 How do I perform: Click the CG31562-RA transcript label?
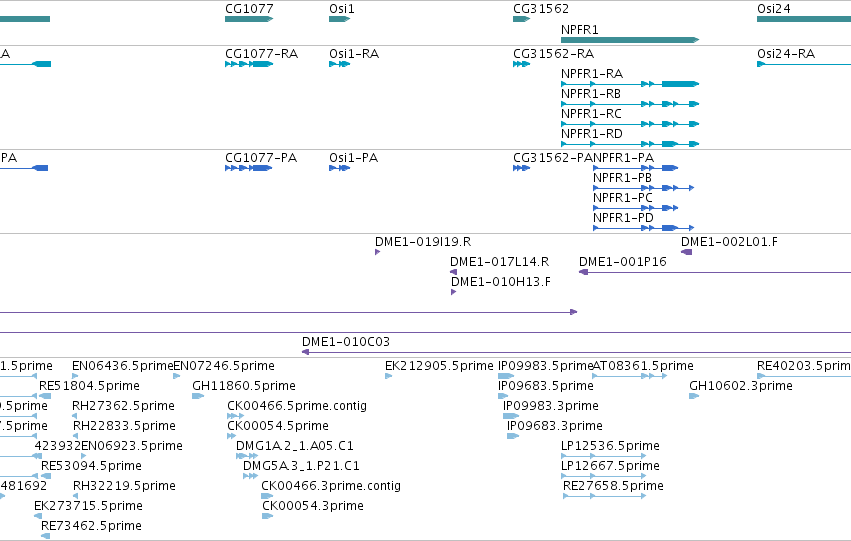[x=553, y=54]
